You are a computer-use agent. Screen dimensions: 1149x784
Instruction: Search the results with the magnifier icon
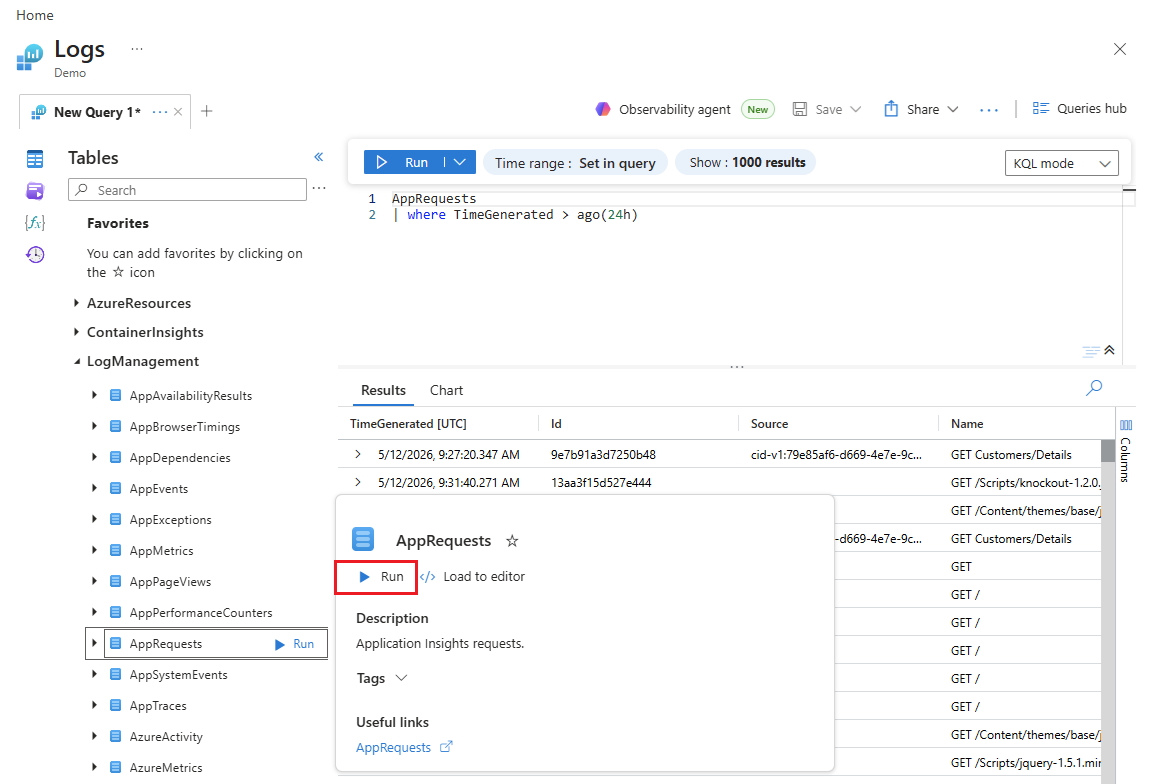click(1094, 388)
